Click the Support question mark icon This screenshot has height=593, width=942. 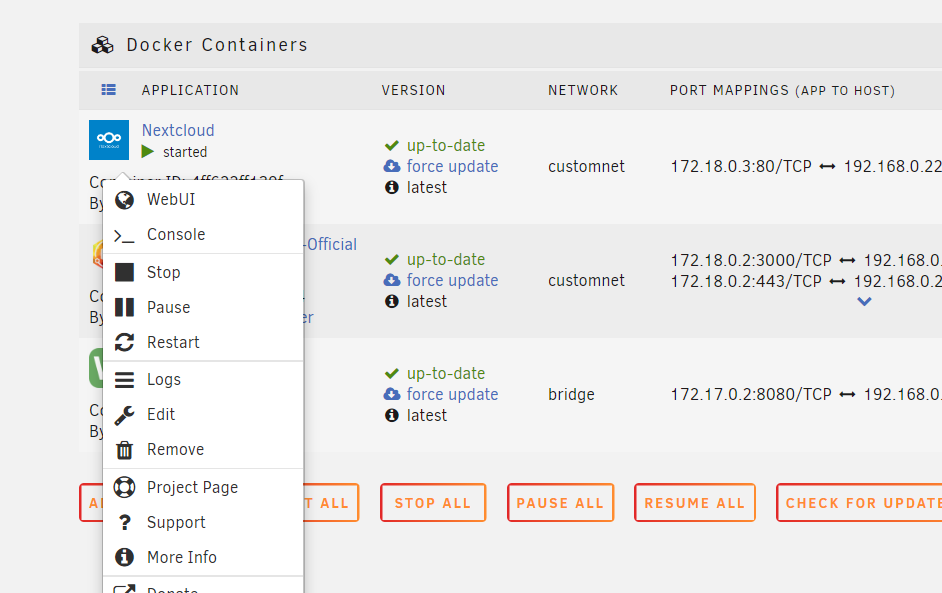pos(124,522)
